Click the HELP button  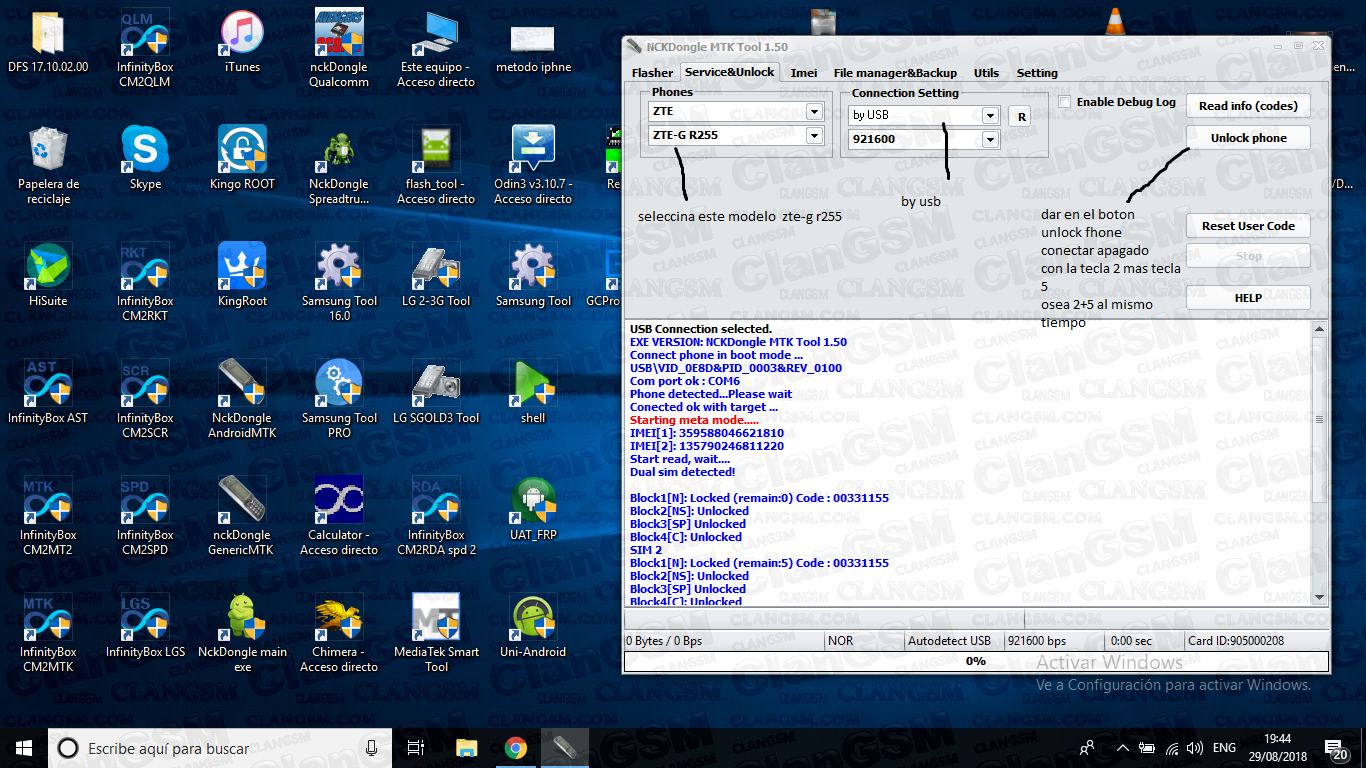(x=1248, y=298)
